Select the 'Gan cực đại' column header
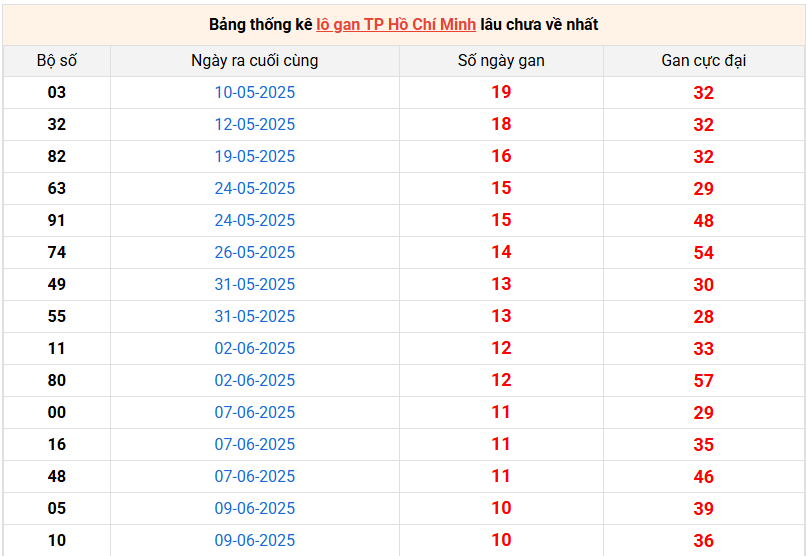The image size is (806, 556). (703, 60)
